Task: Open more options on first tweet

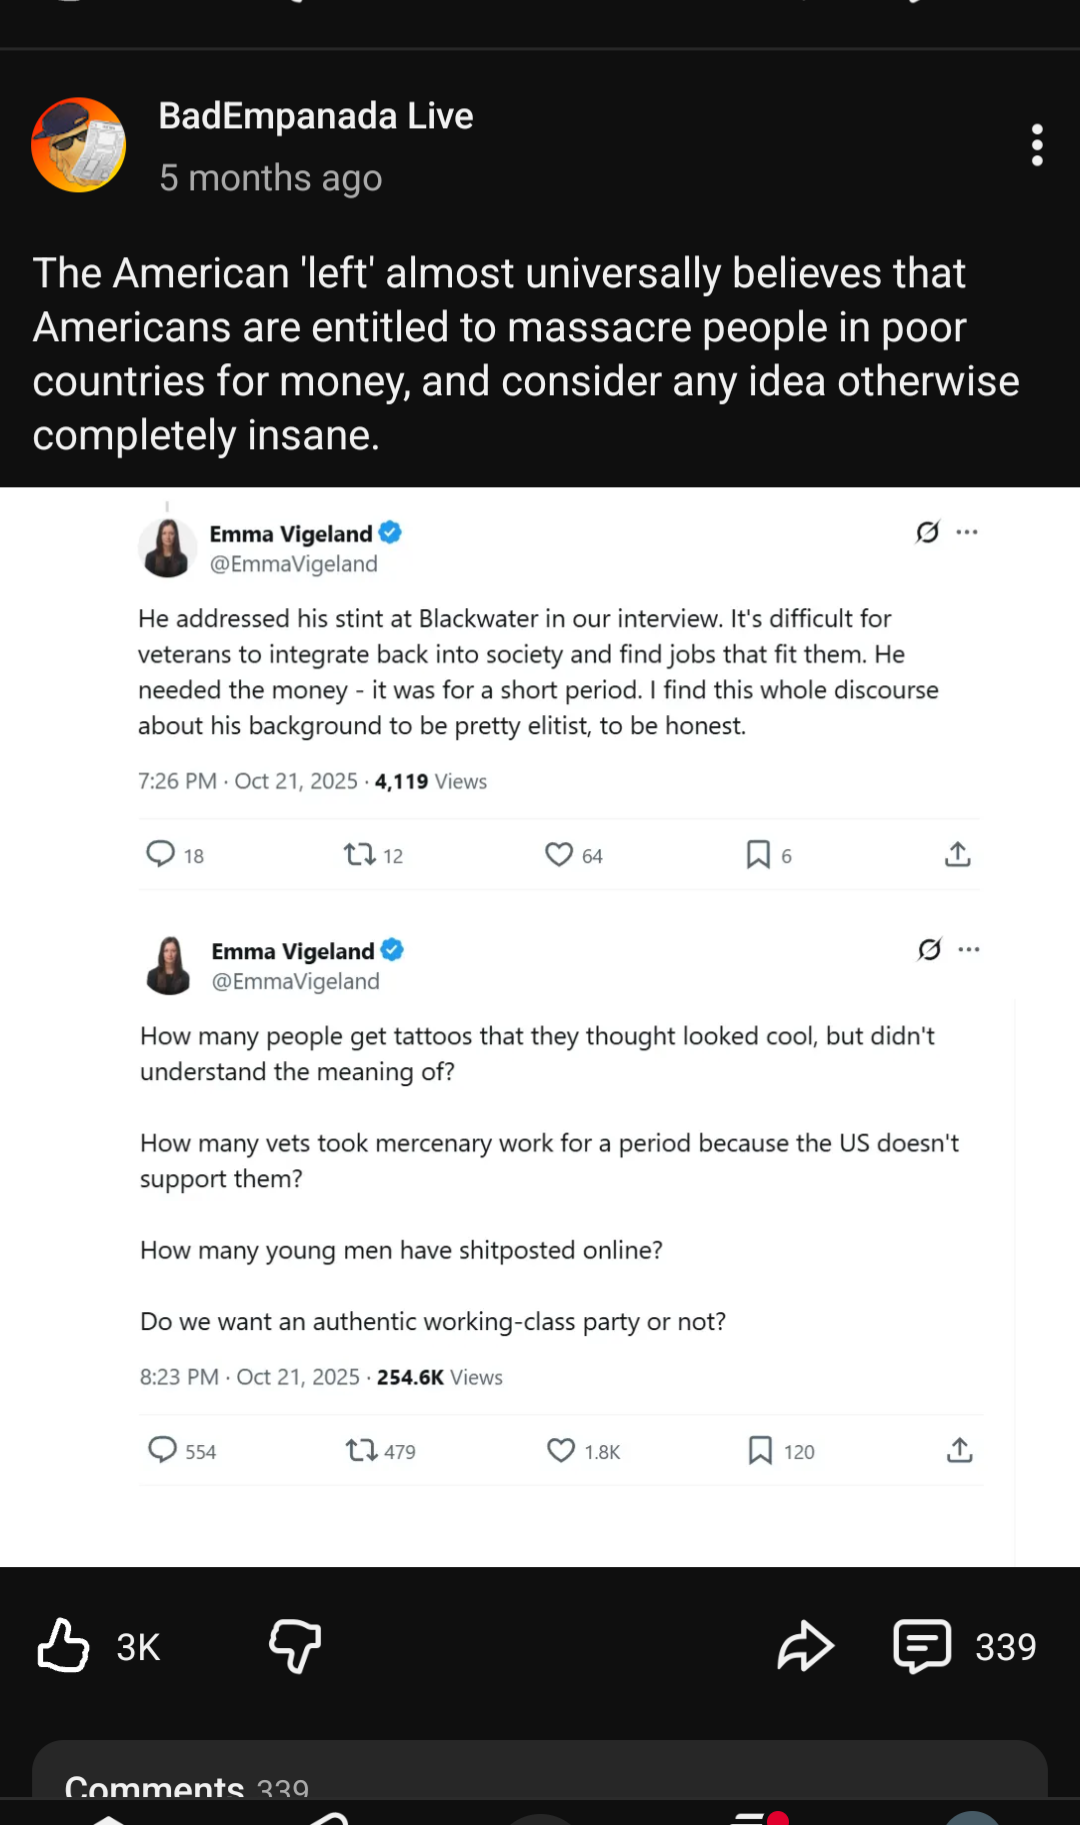Action: (x=967, y=532)
